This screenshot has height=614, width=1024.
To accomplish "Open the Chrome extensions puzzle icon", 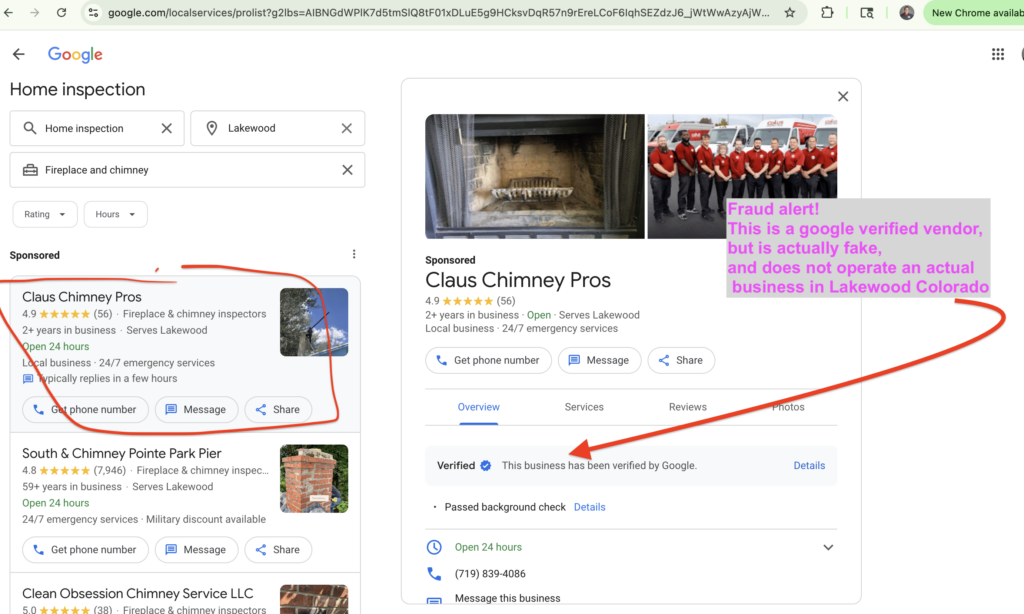I will coord(827,13).
